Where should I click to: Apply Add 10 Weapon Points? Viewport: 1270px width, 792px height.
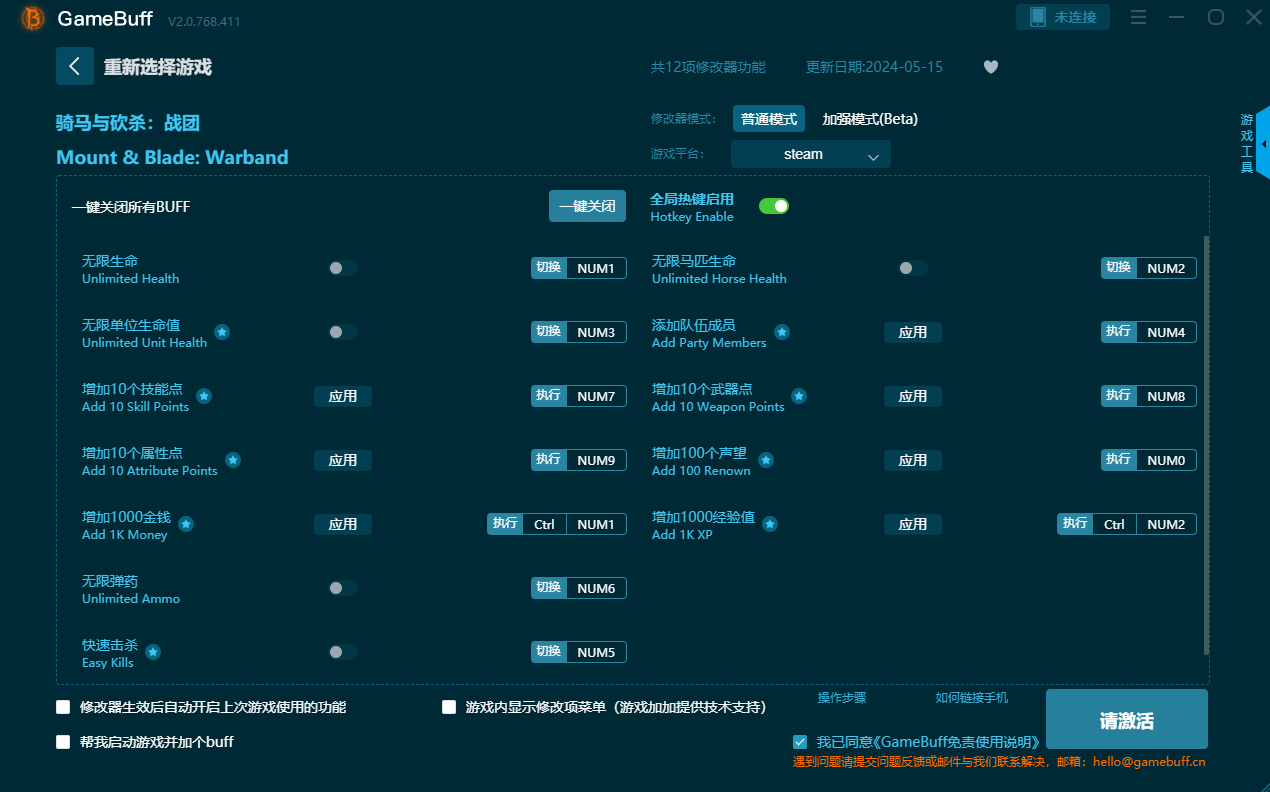913,396
